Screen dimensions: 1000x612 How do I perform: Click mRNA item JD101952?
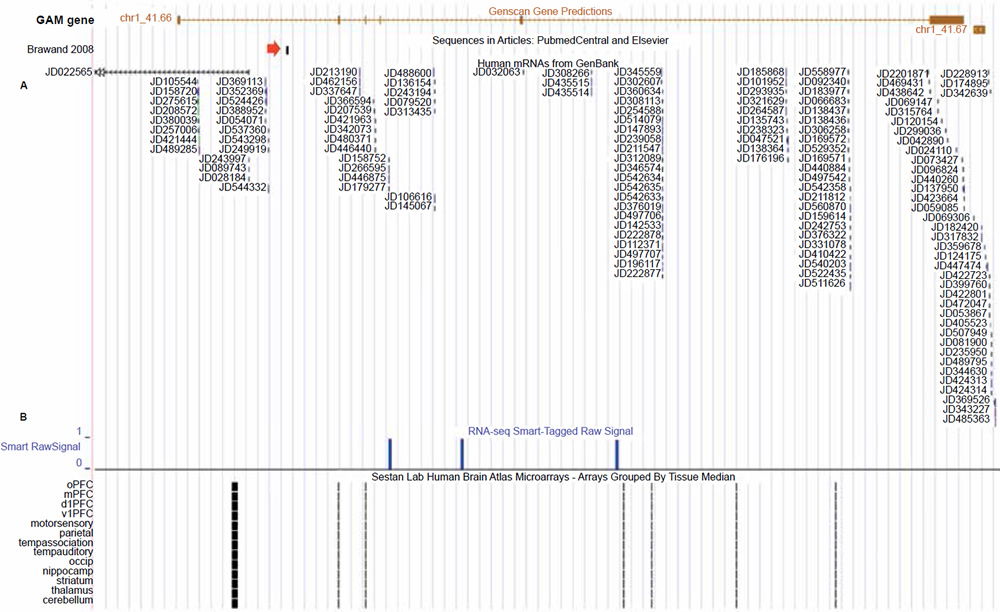pyautogui.click(x=760, y=82)
